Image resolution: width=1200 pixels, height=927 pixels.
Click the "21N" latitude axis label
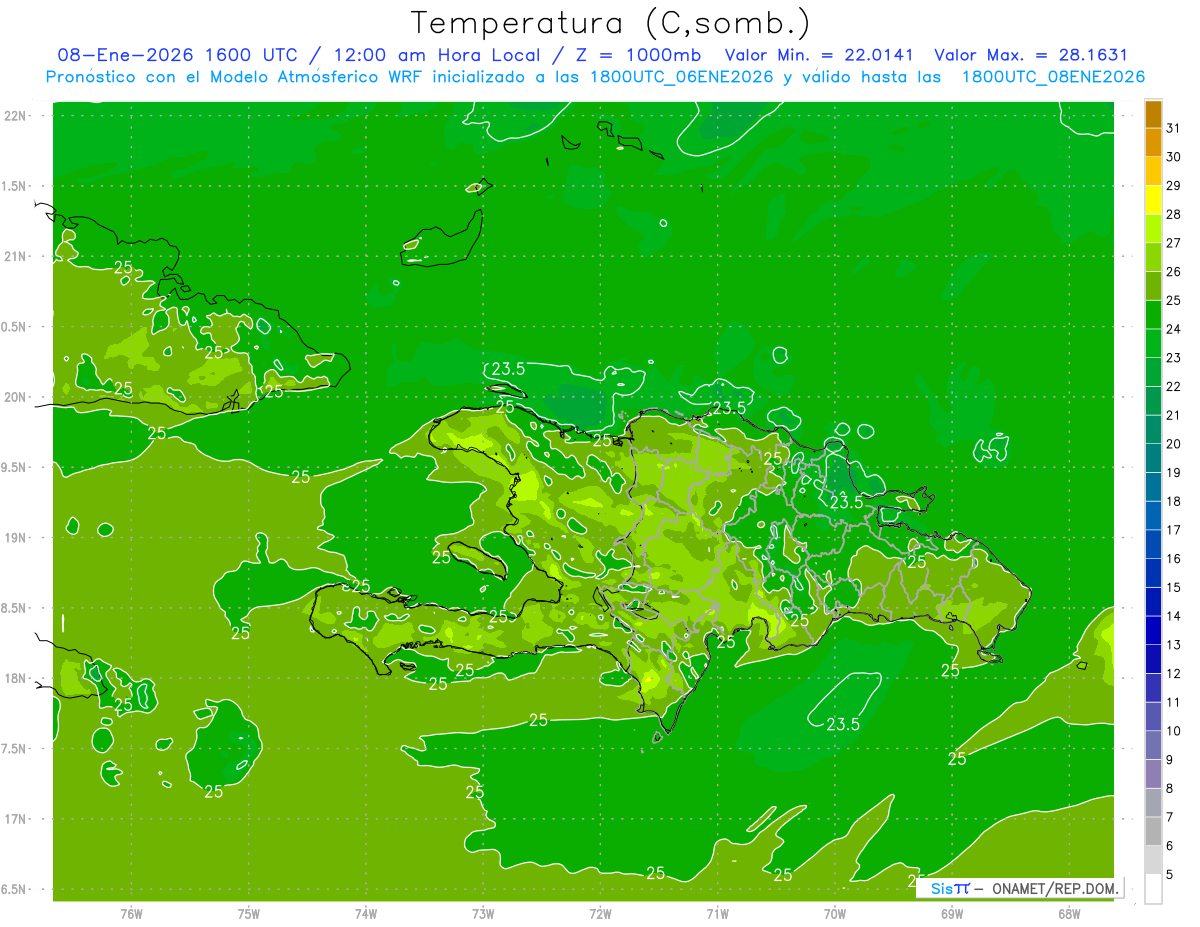(14, 256)
